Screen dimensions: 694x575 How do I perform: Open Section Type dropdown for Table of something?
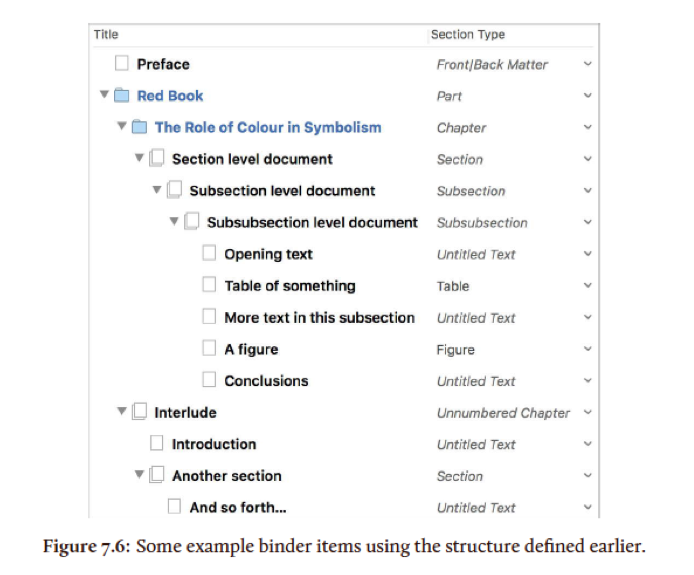587,286
